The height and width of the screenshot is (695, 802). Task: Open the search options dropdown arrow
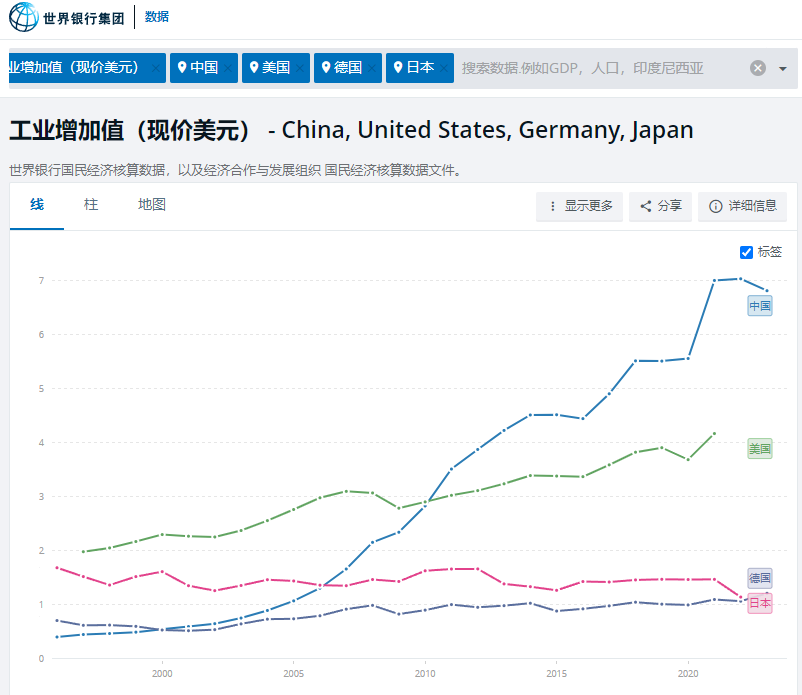[x=782, y=68]
